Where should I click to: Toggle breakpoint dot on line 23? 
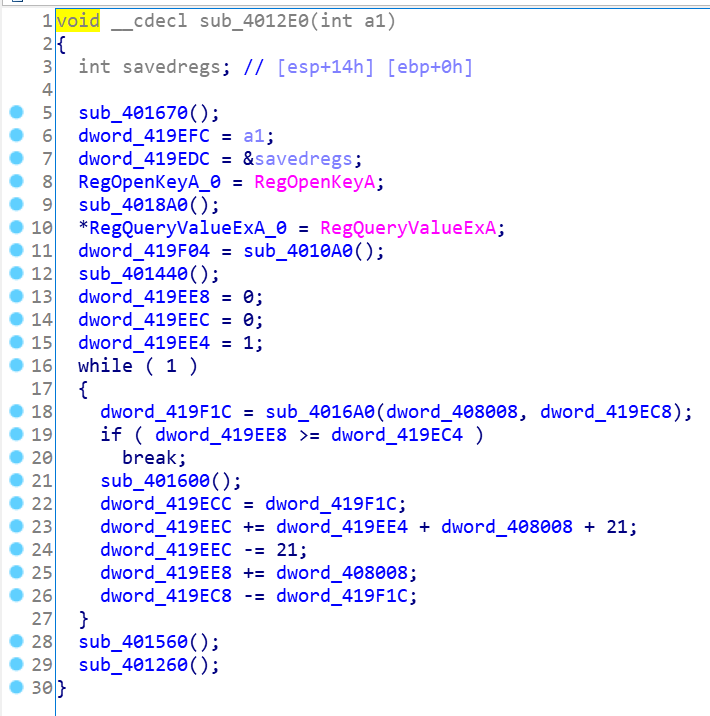(16, 526)
